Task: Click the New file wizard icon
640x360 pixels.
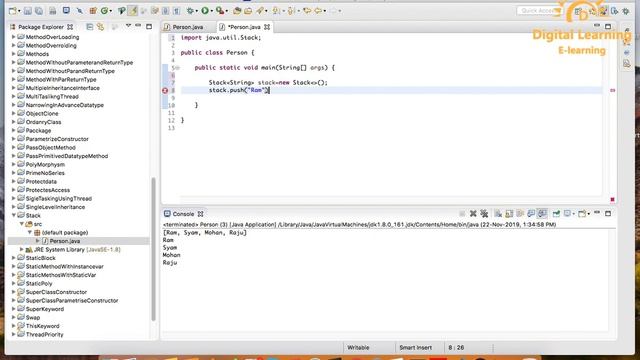Action: pyautogui.click(x=12, y=11)
